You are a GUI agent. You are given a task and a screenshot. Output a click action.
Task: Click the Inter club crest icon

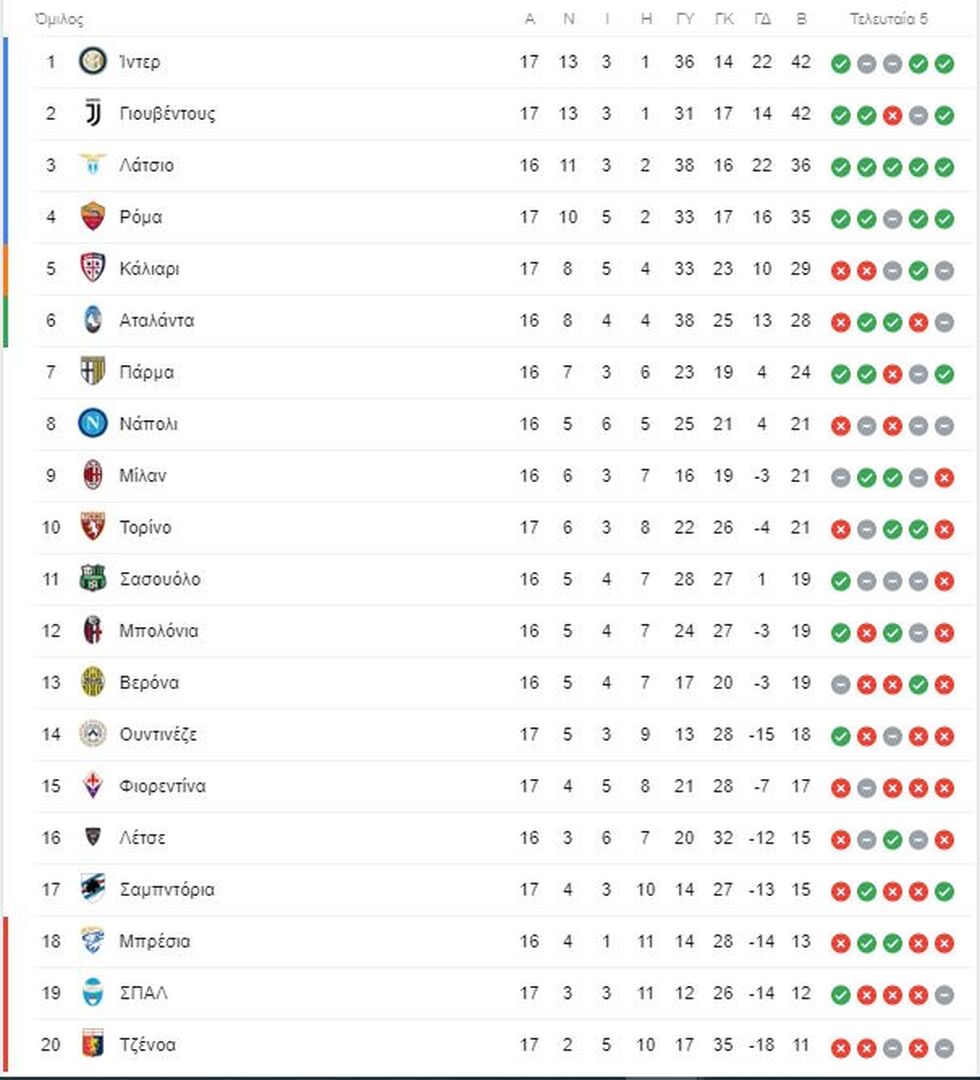92,62
